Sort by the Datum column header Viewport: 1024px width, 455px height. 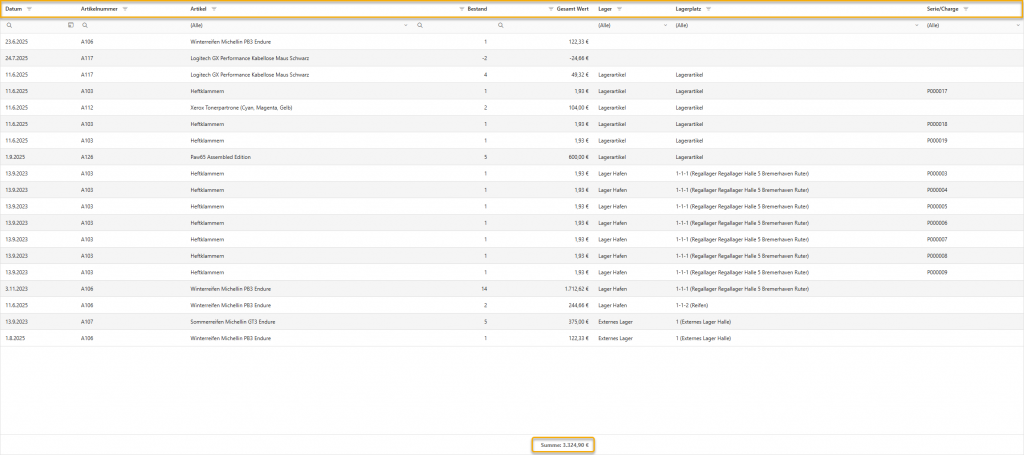[x=14, y=9]
